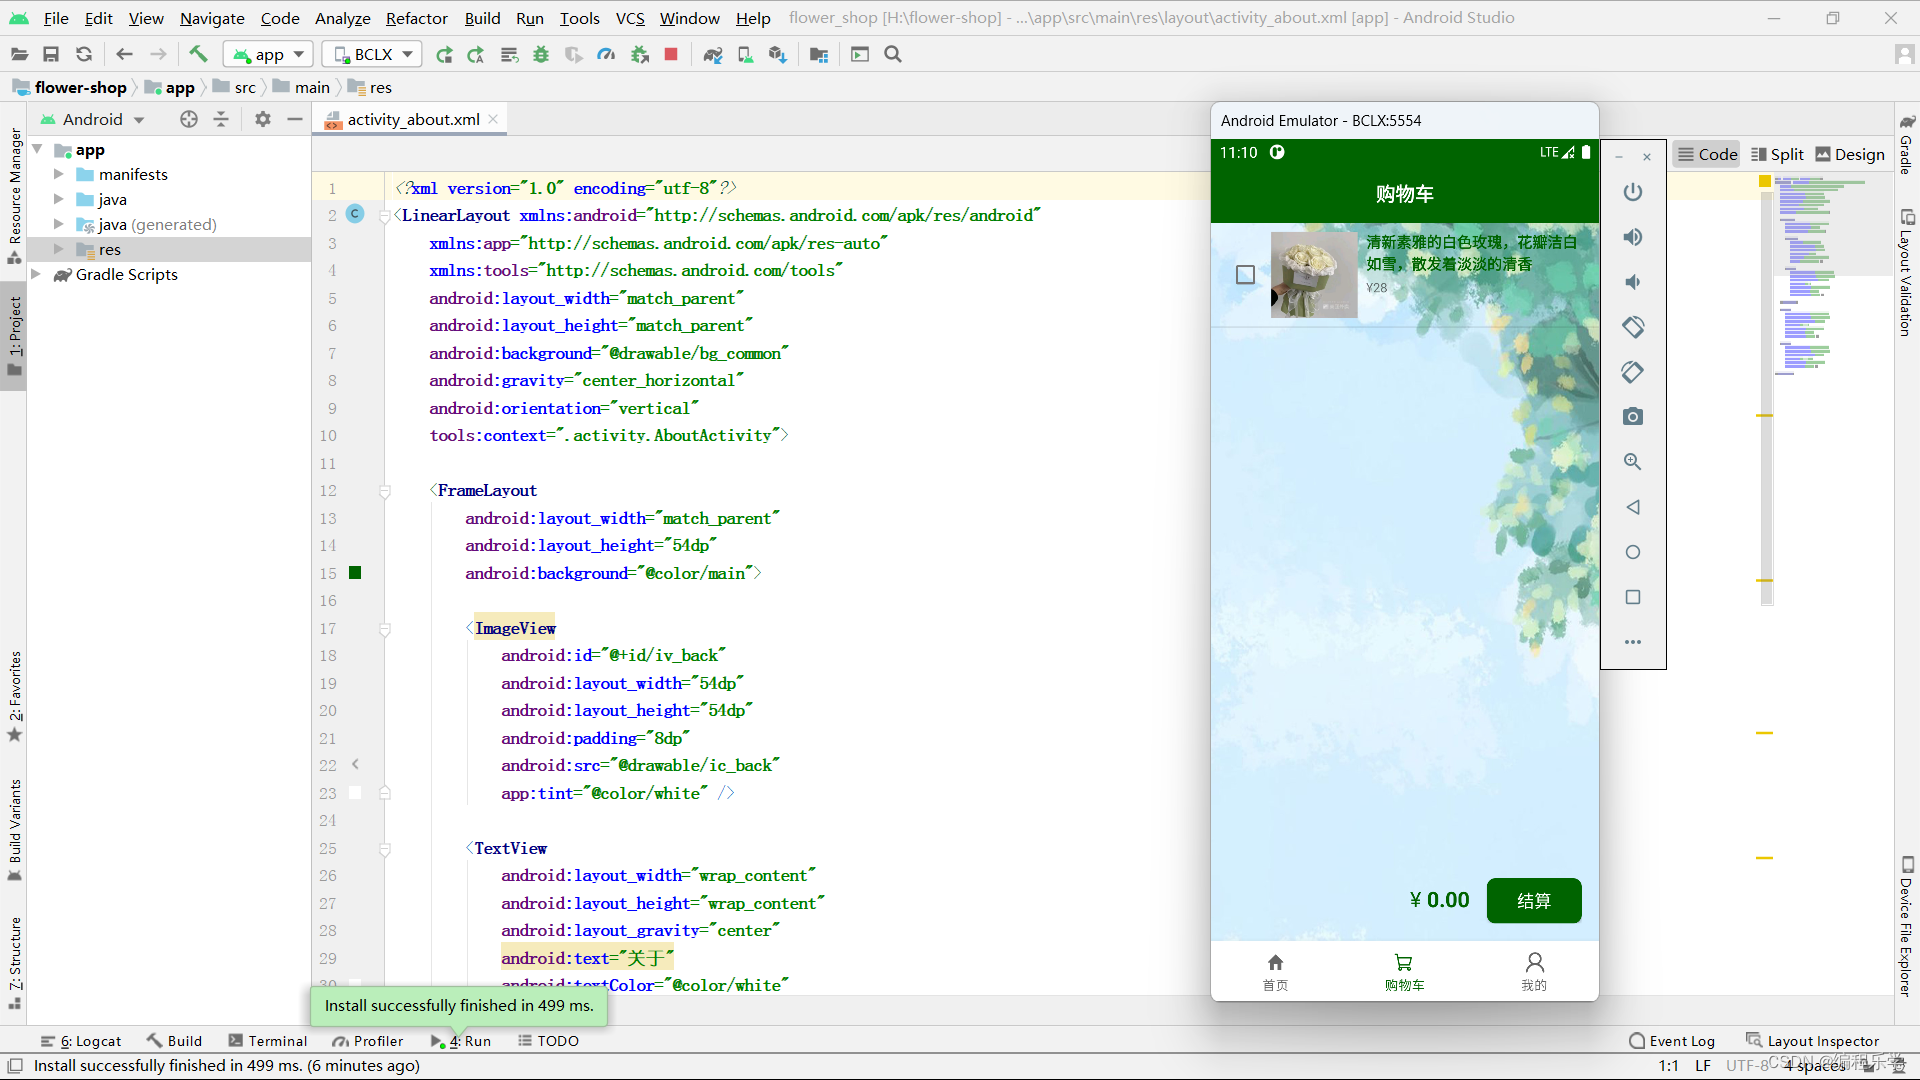Click the emulator power button icon
This screenshot has width=1920, height=1080.
(x=1633, y=192)
